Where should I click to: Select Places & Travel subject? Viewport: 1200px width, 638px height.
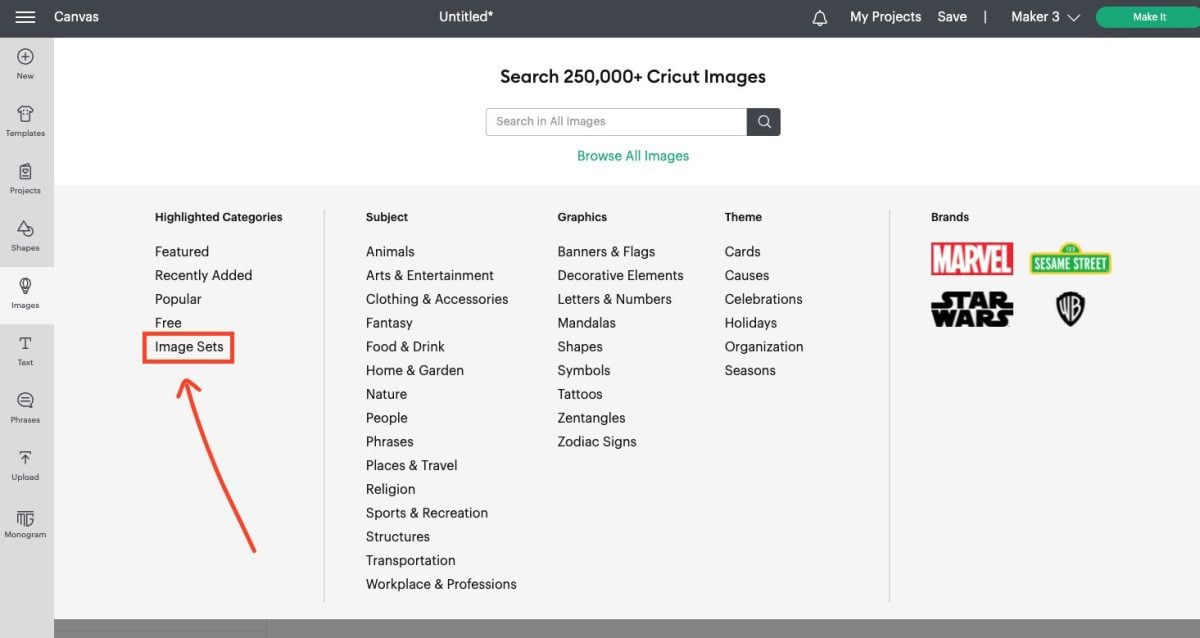coord(412,466)
